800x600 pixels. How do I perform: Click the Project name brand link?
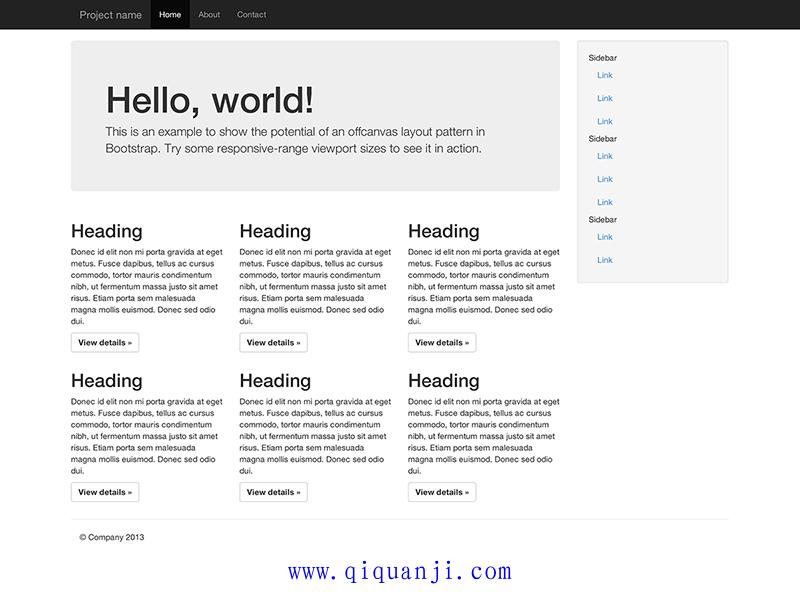[110, 15]
